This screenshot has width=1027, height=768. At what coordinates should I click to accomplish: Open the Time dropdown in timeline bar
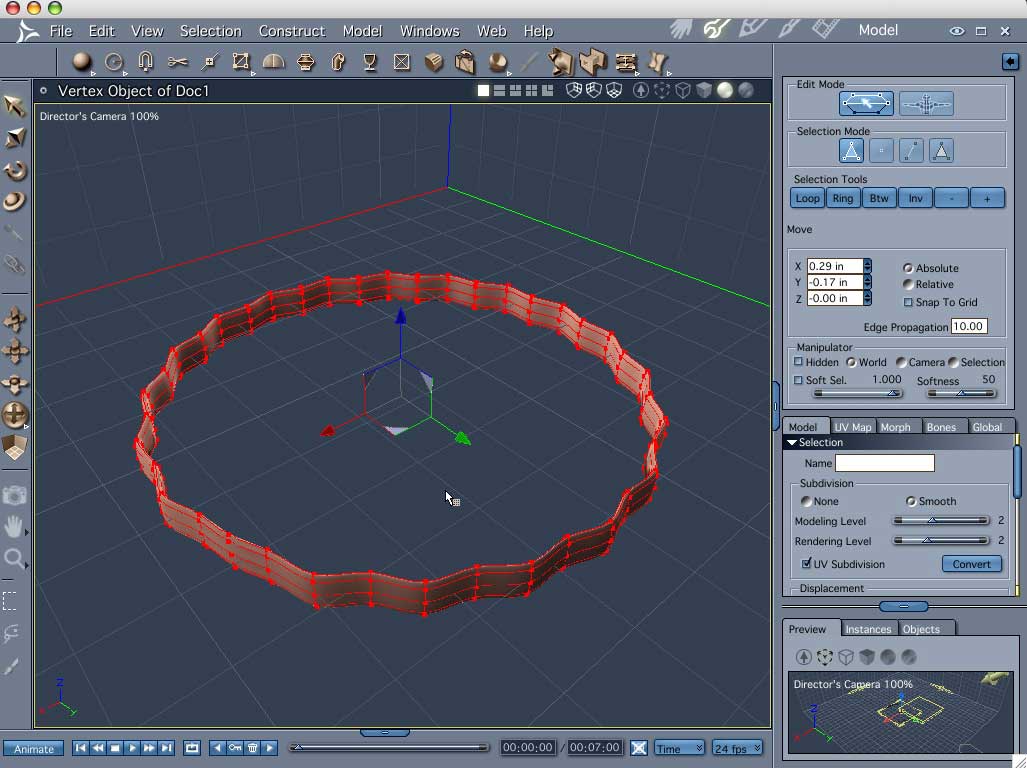[x=679, y=748]
